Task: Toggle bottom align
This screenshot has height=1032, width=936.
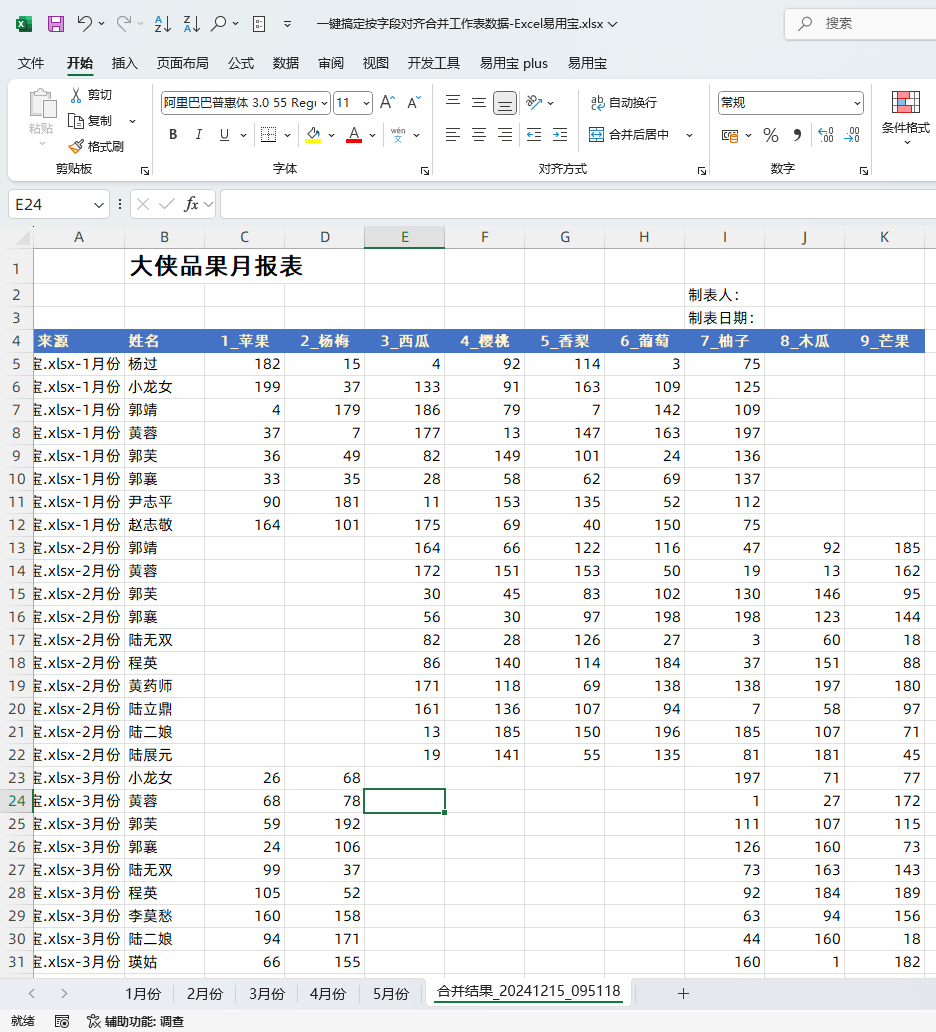Action: [505, 103]
